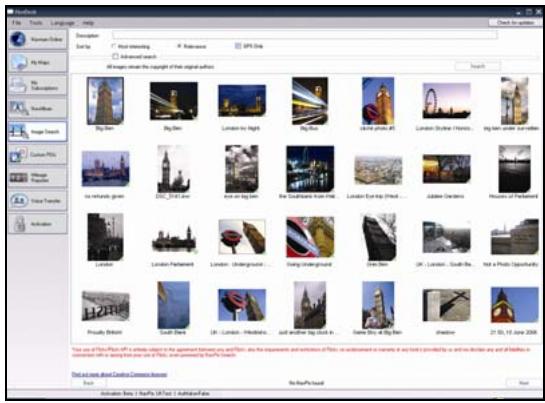545x403 pixels.
Task: Click the Back button at the bottom
Action: tap(89, 383)
